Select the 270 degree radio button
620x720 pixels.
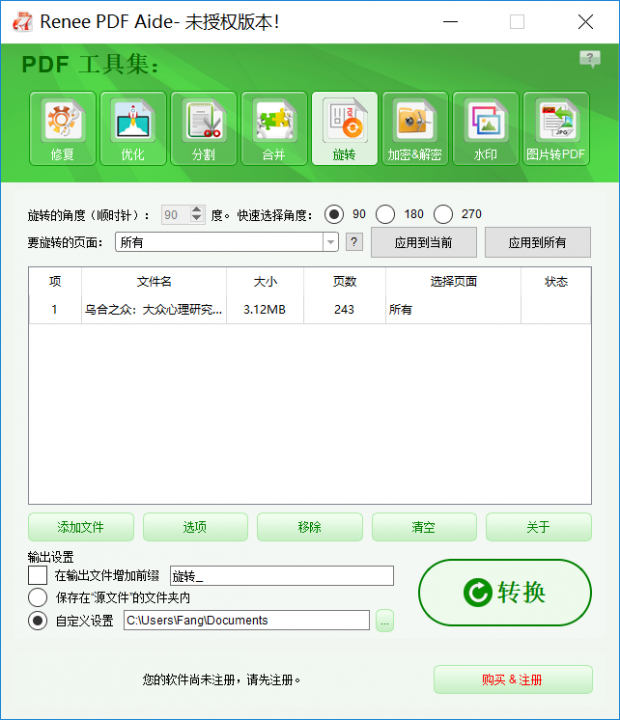pyautogui.click(x=443, y=214)
